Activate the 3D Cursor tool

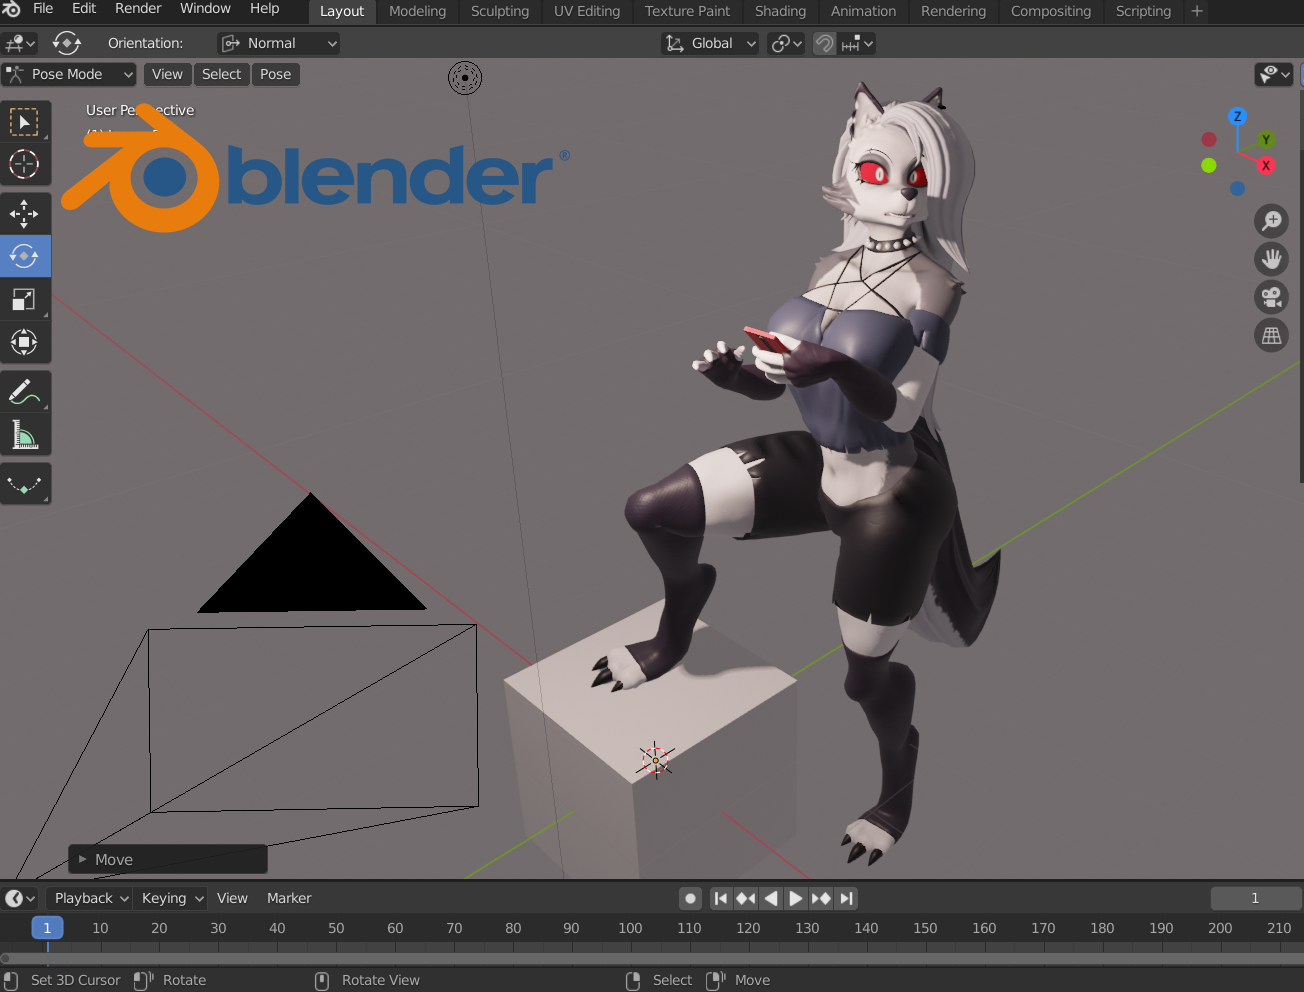pyautogui.click(x=24, y=164)
